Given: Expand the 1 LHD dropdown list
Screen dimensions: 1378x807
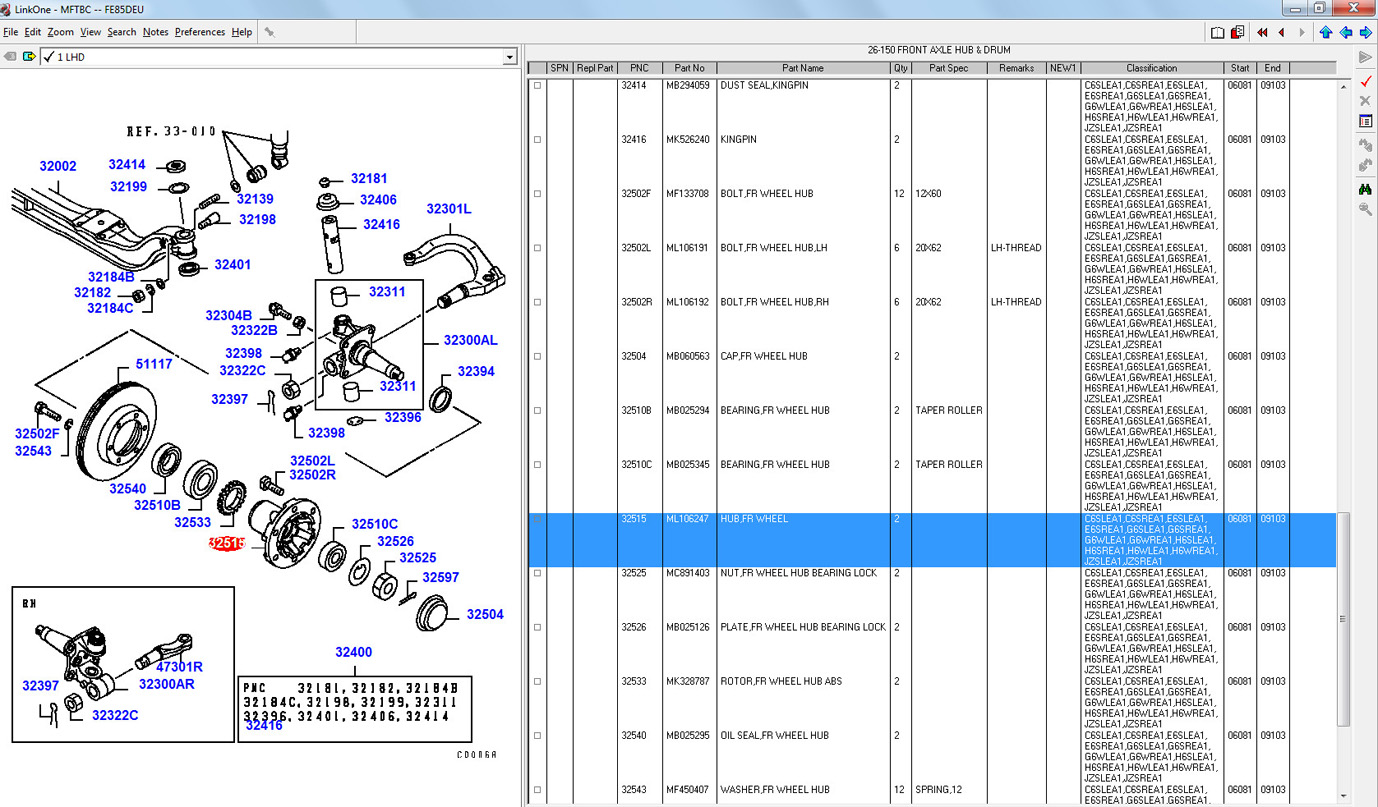Looking at the screenshot, I should click(x=509, y=57).
